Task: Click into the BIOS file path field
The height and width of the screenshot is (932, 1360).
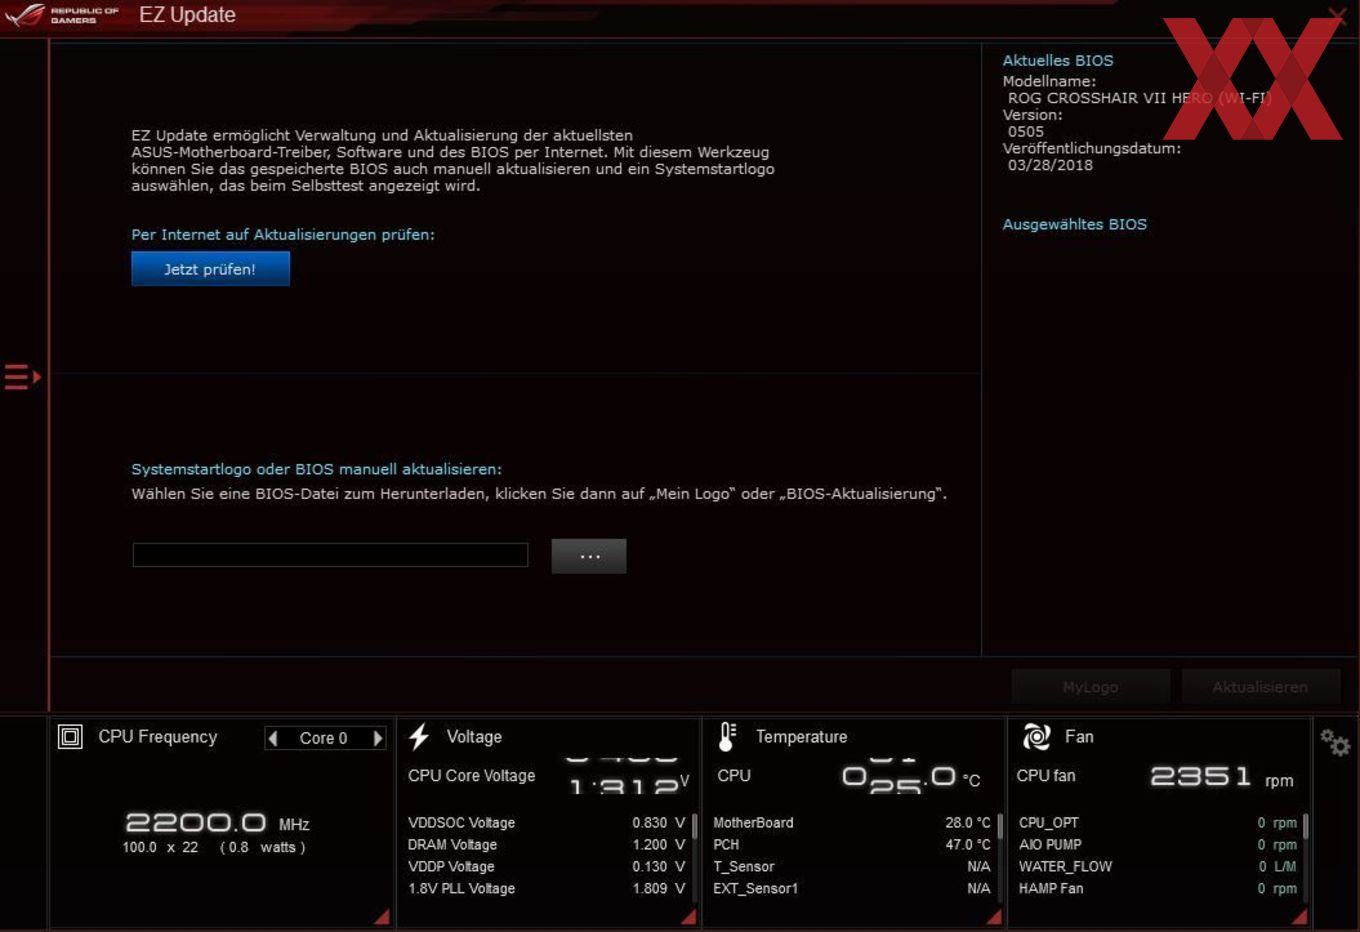Action: coord(330,555)
